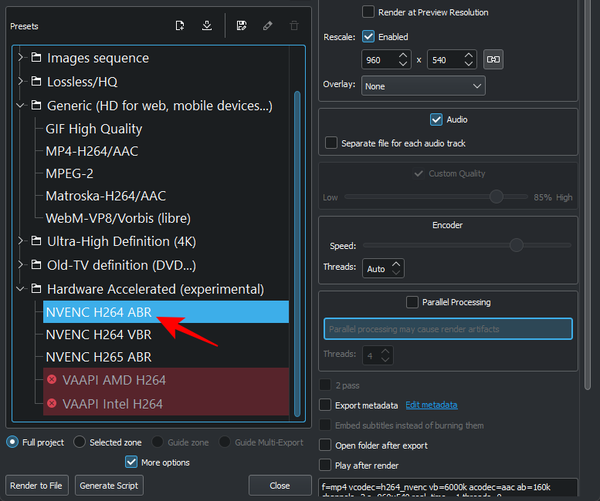Click the download presets icon
The height and width of the screenshot is (501, 600).
pyautogui.click(x=207, y=26)
